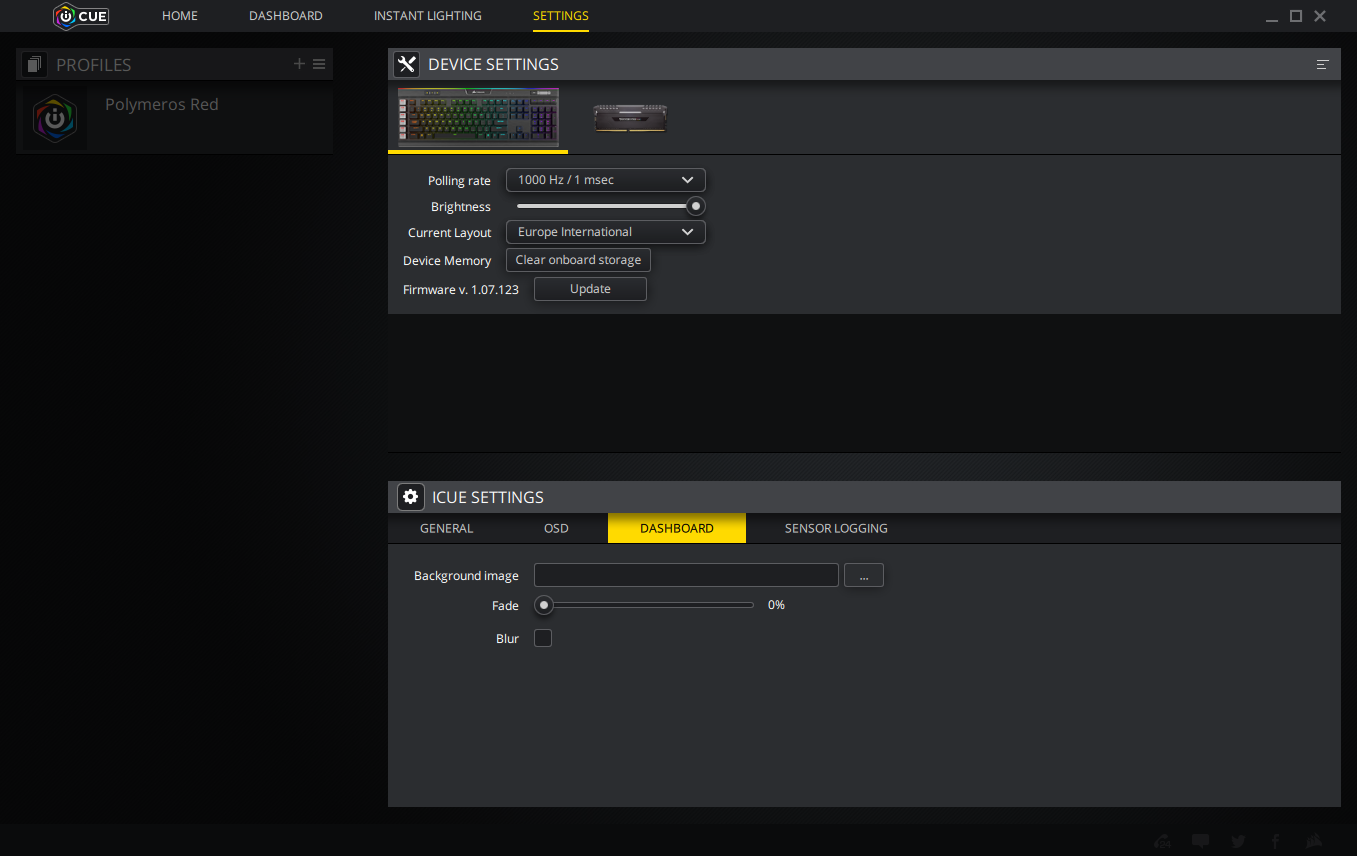Open the Device Settings panel options menu
Screen dimensions: 1357x856
1322,65
